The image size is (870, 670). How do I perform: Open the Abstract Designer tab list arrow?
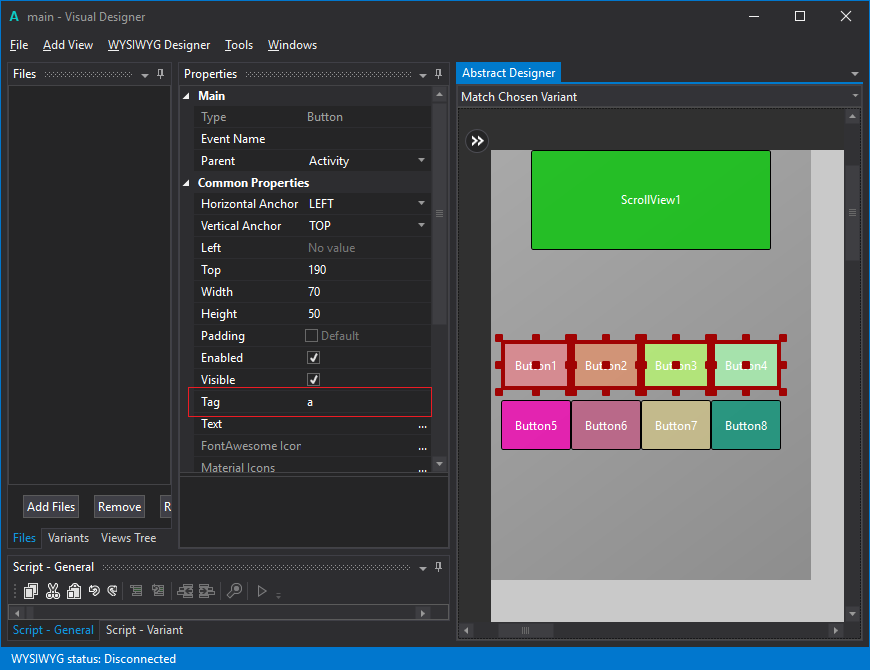[854, 73]
